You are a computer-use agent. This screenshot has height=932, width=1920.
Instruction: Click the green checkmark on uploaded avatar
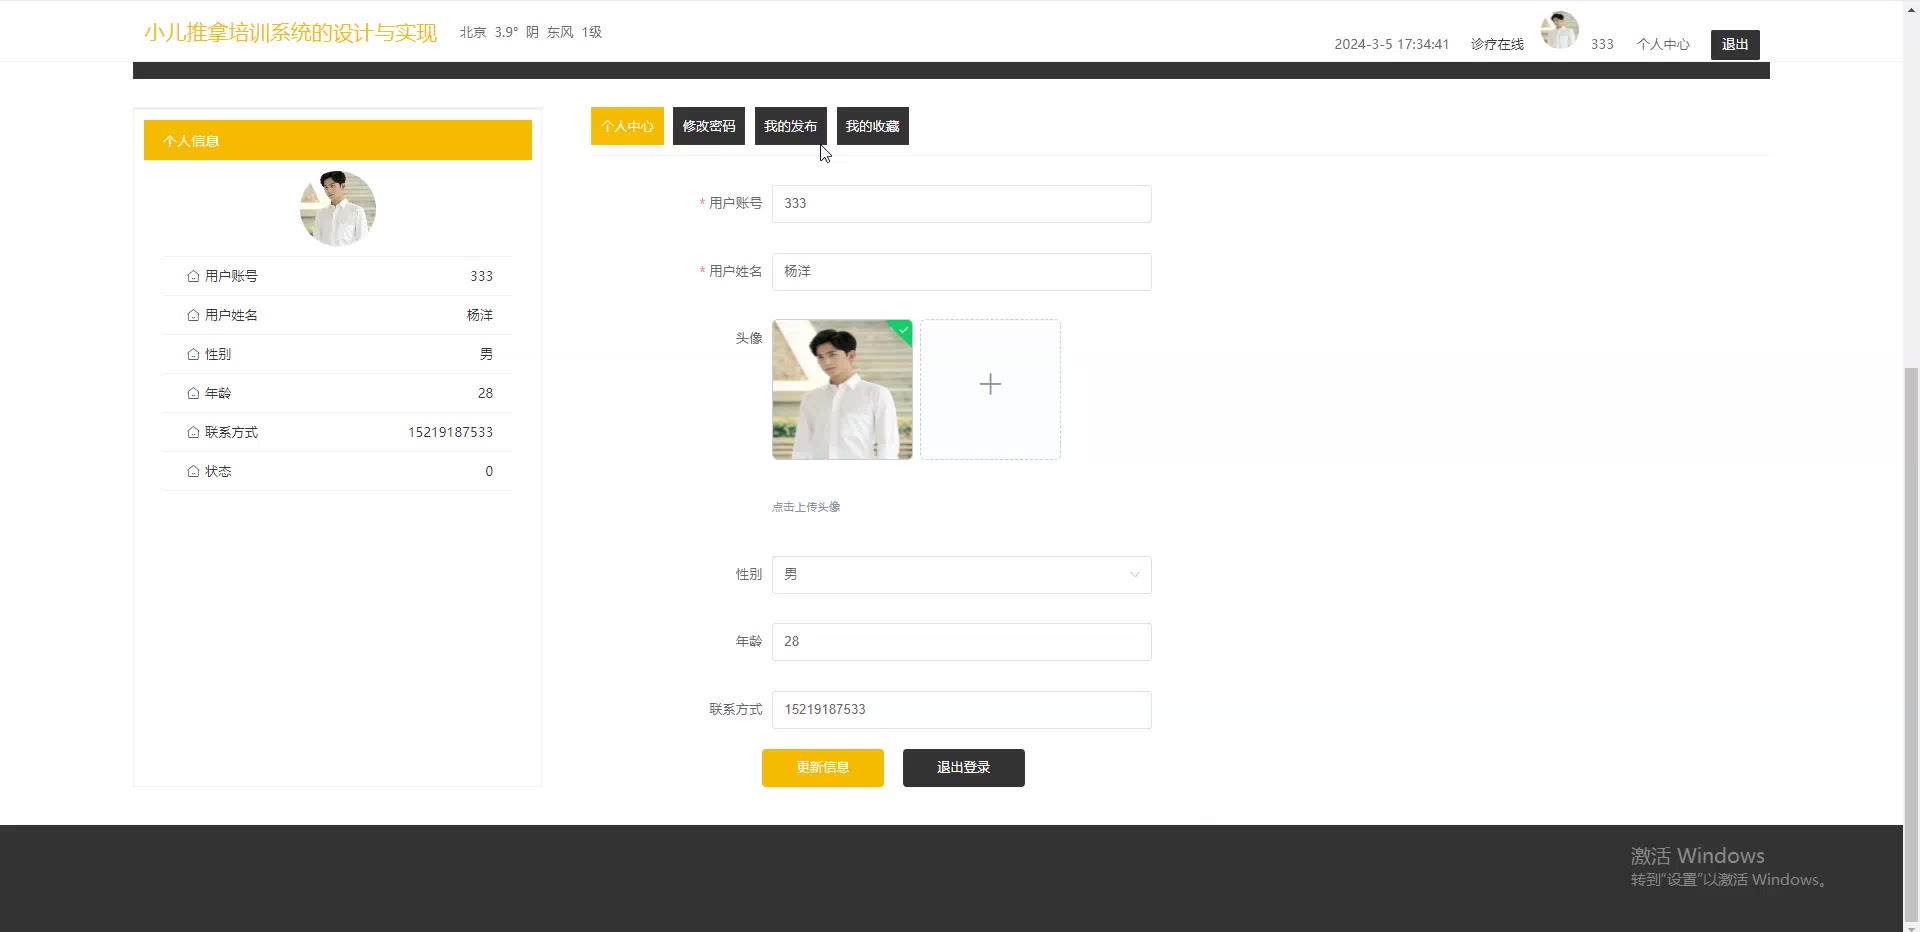point(903,329)
